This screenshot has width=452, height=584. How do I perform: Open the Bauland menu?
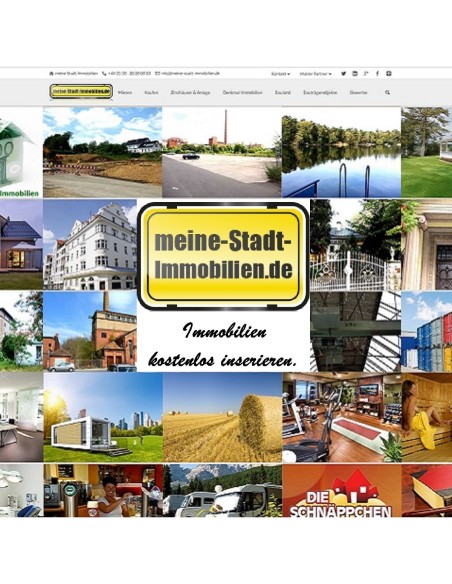pyautogui.click(x=283, y=92)
